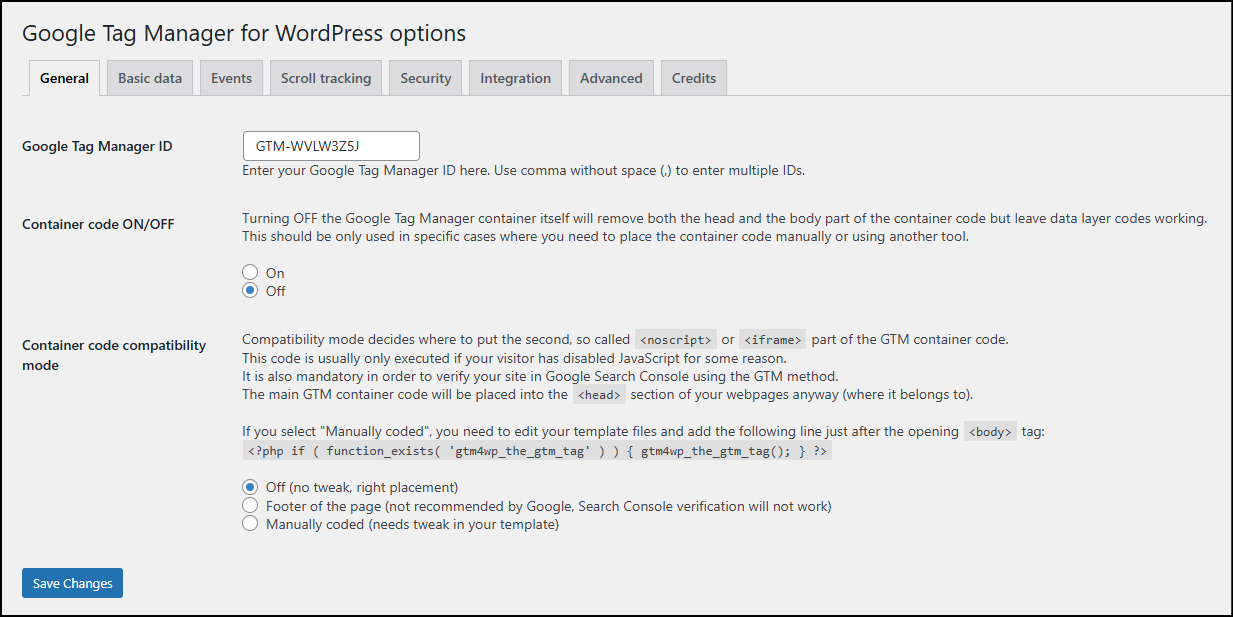This screenshot has width=1233, height=617.
Task: Click the <body> code tag
Action: tap(990, 432)
